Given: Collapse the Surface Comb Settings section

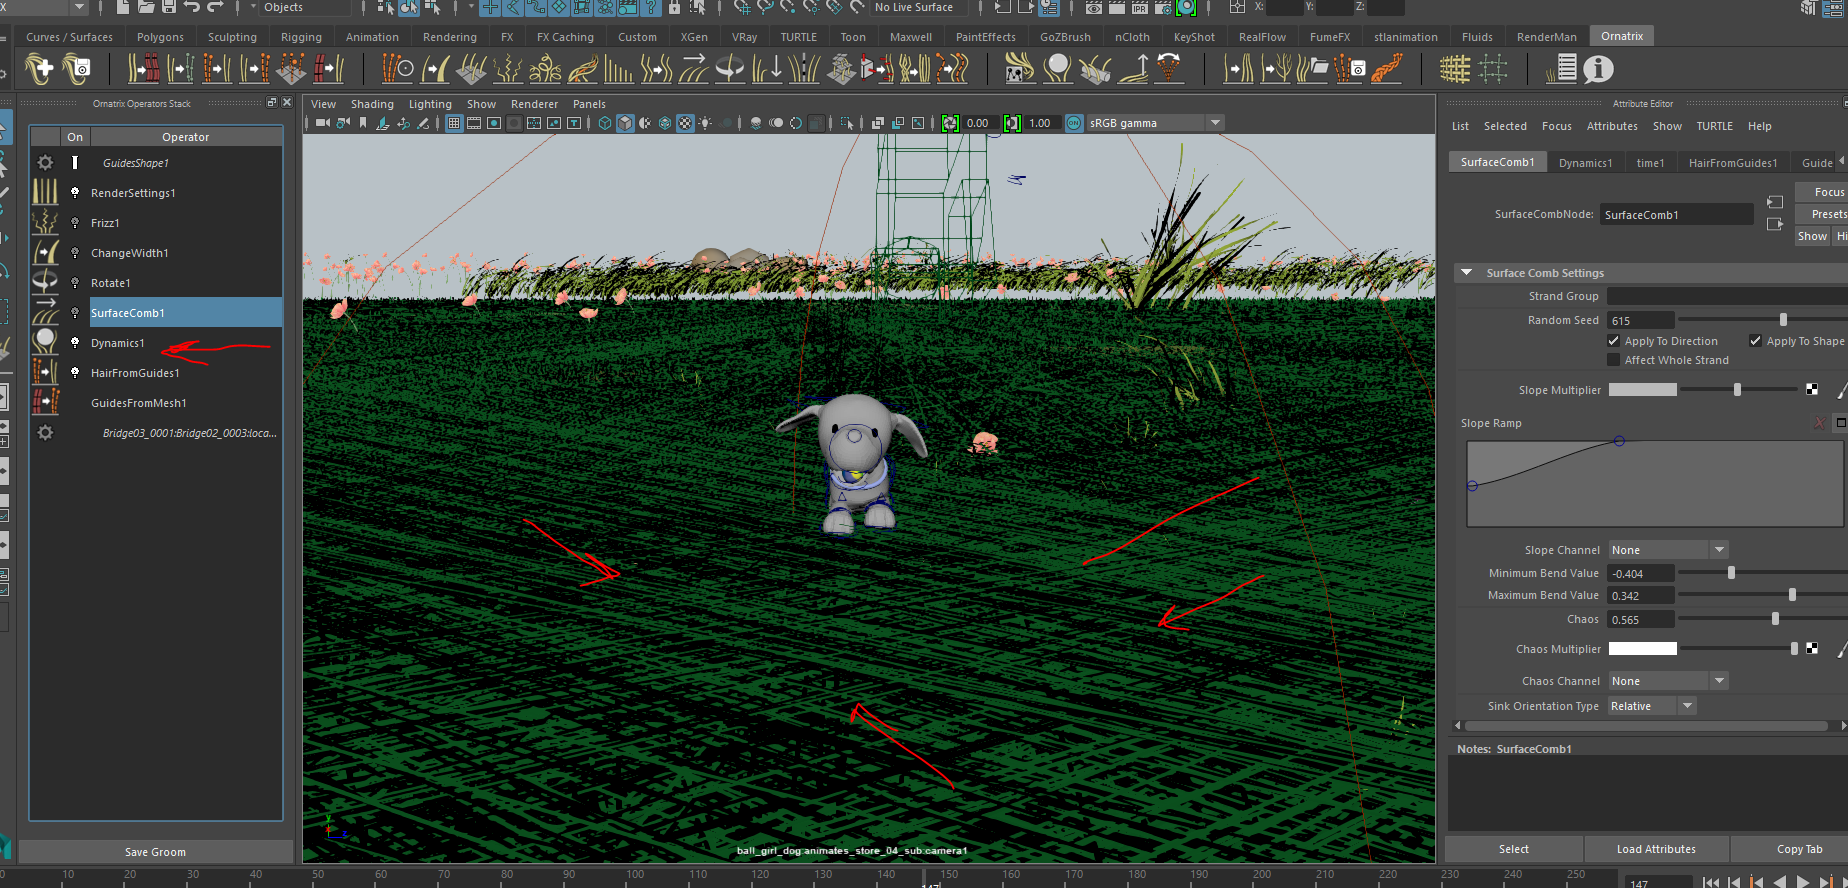Looking at the screenshot, I should [x=1466, y=273].
